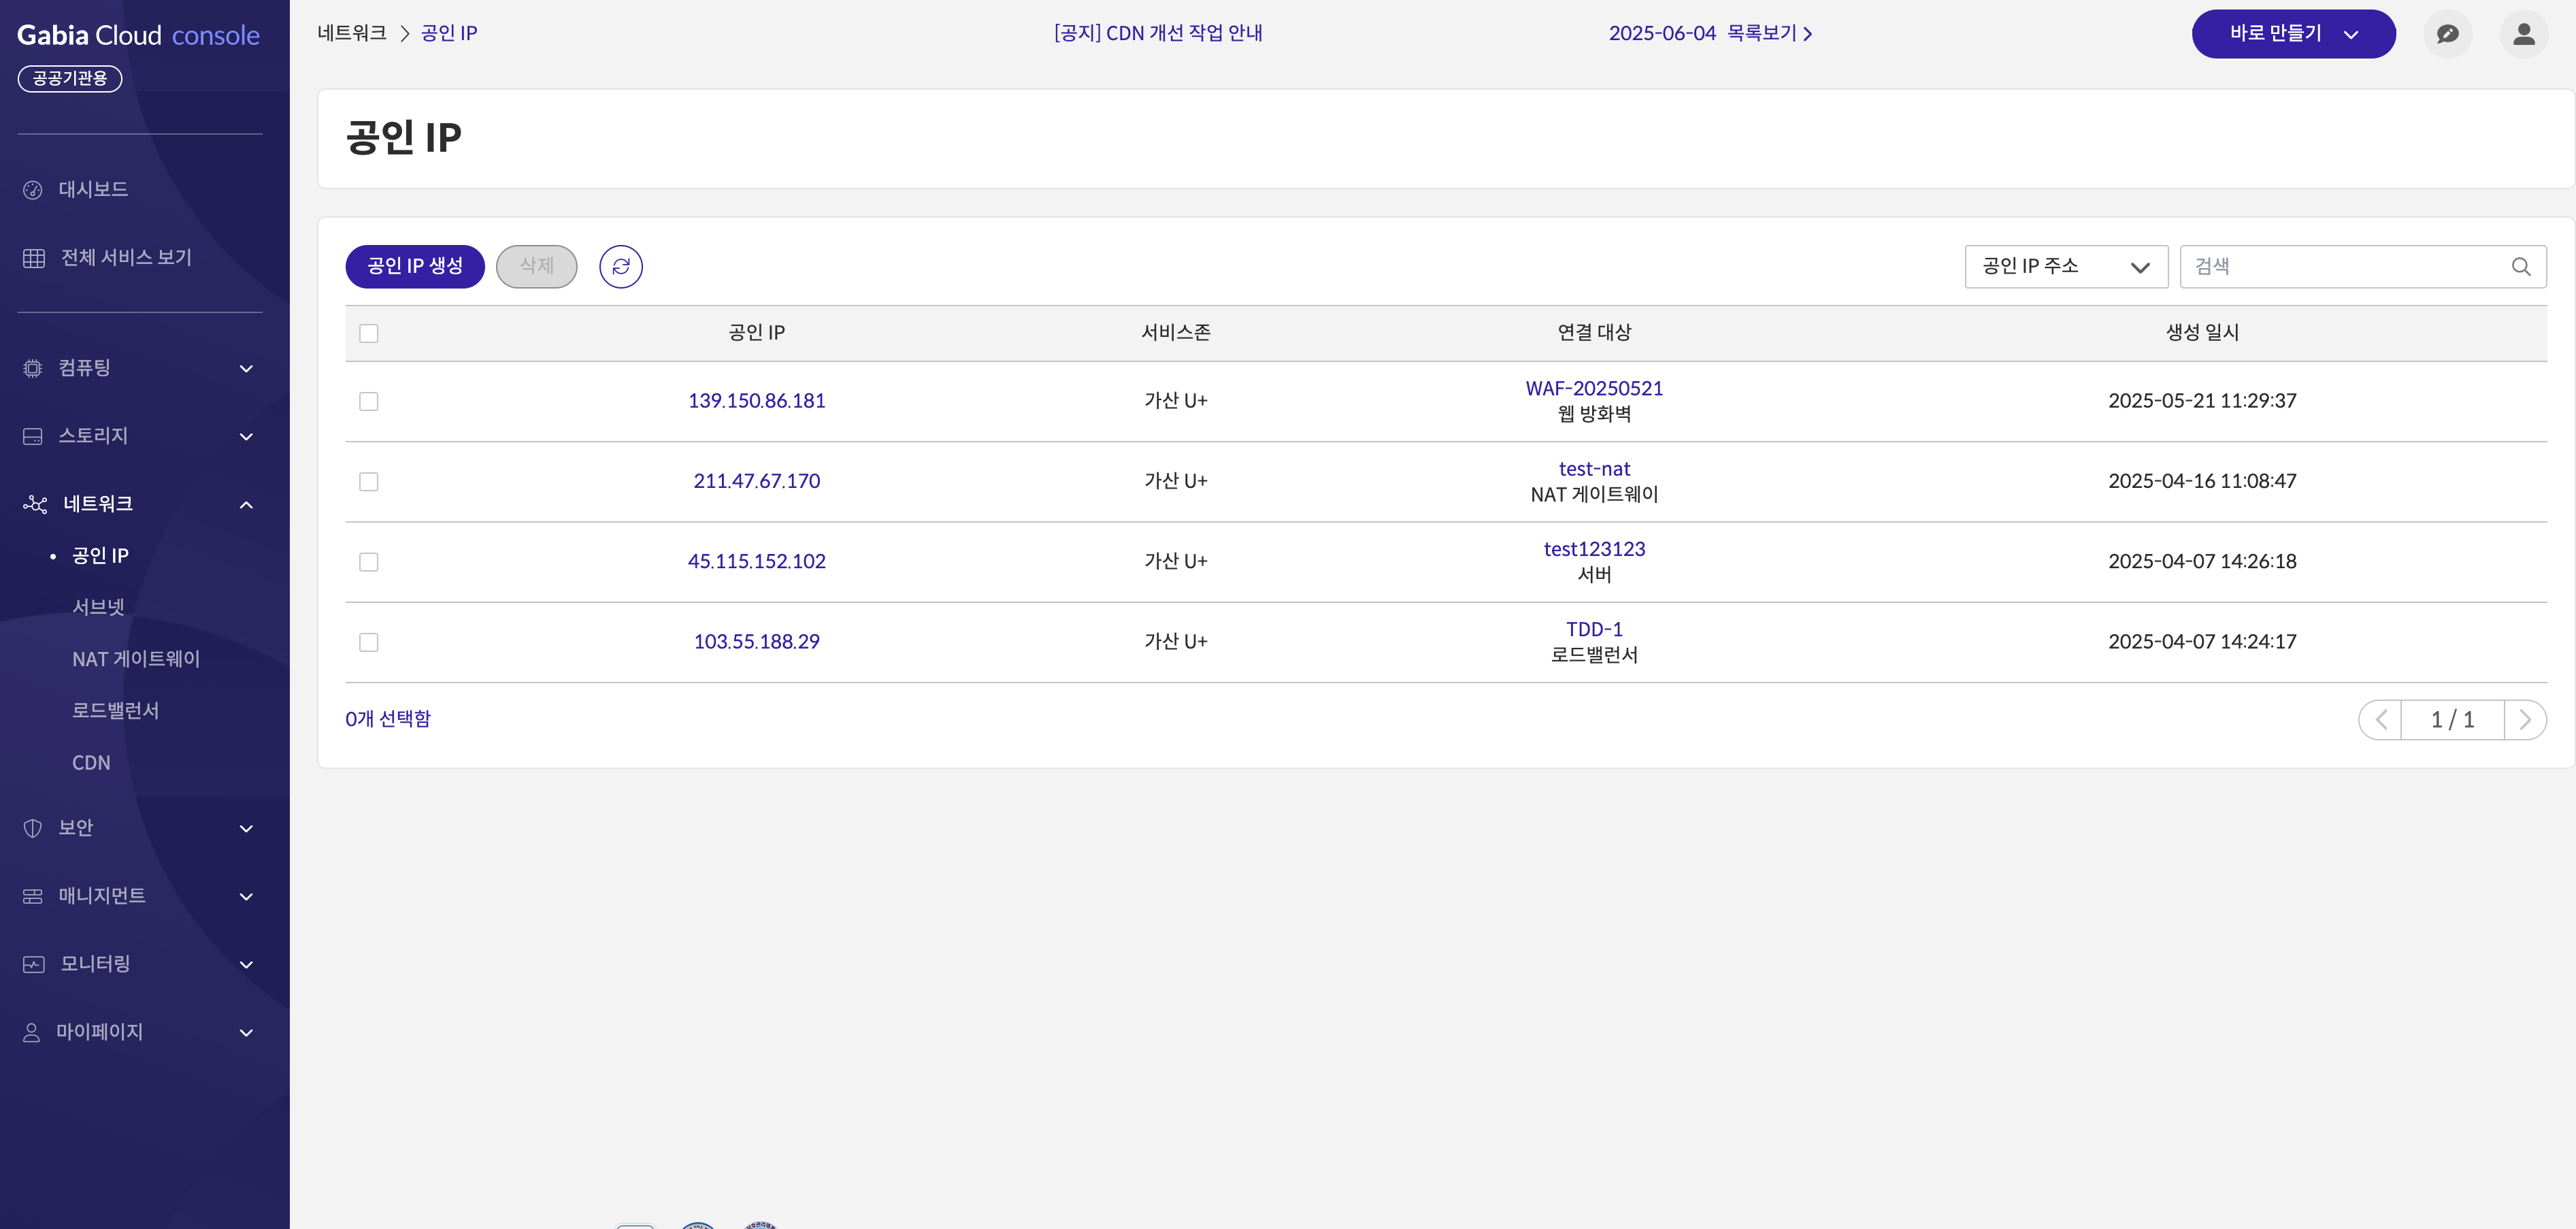The width and height of the screenshot is (2576, 1229).
Task: Expand the 바로 만들기 dropdown
Action: pyautogui.click(x=2293, y=34)
